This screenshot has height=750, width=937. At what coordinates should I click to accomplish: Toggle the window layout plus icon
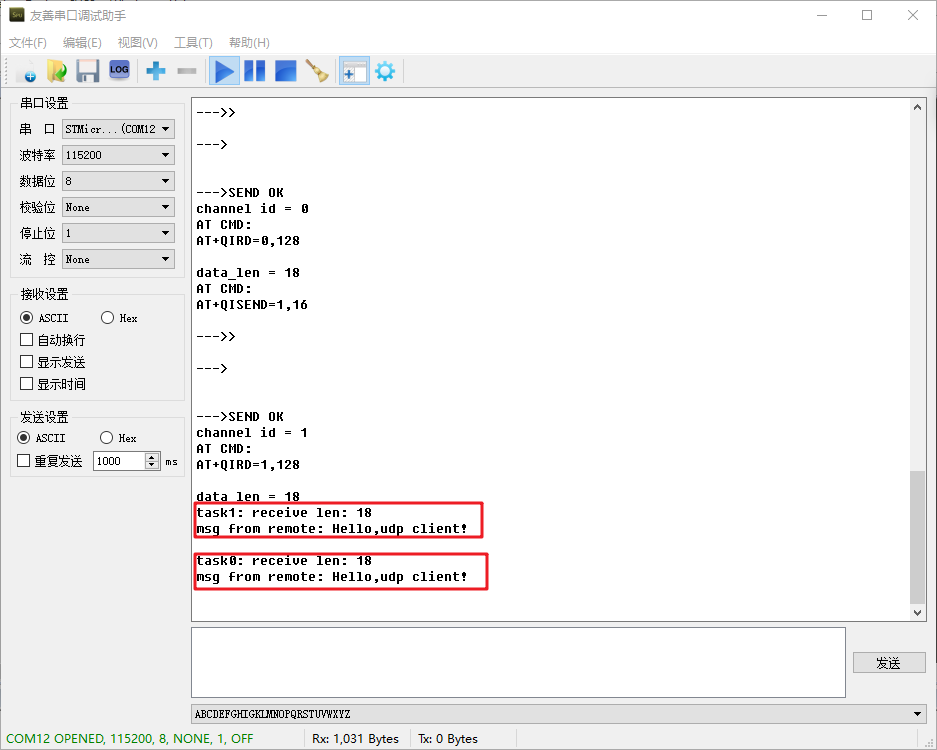(x=354, y=71)
